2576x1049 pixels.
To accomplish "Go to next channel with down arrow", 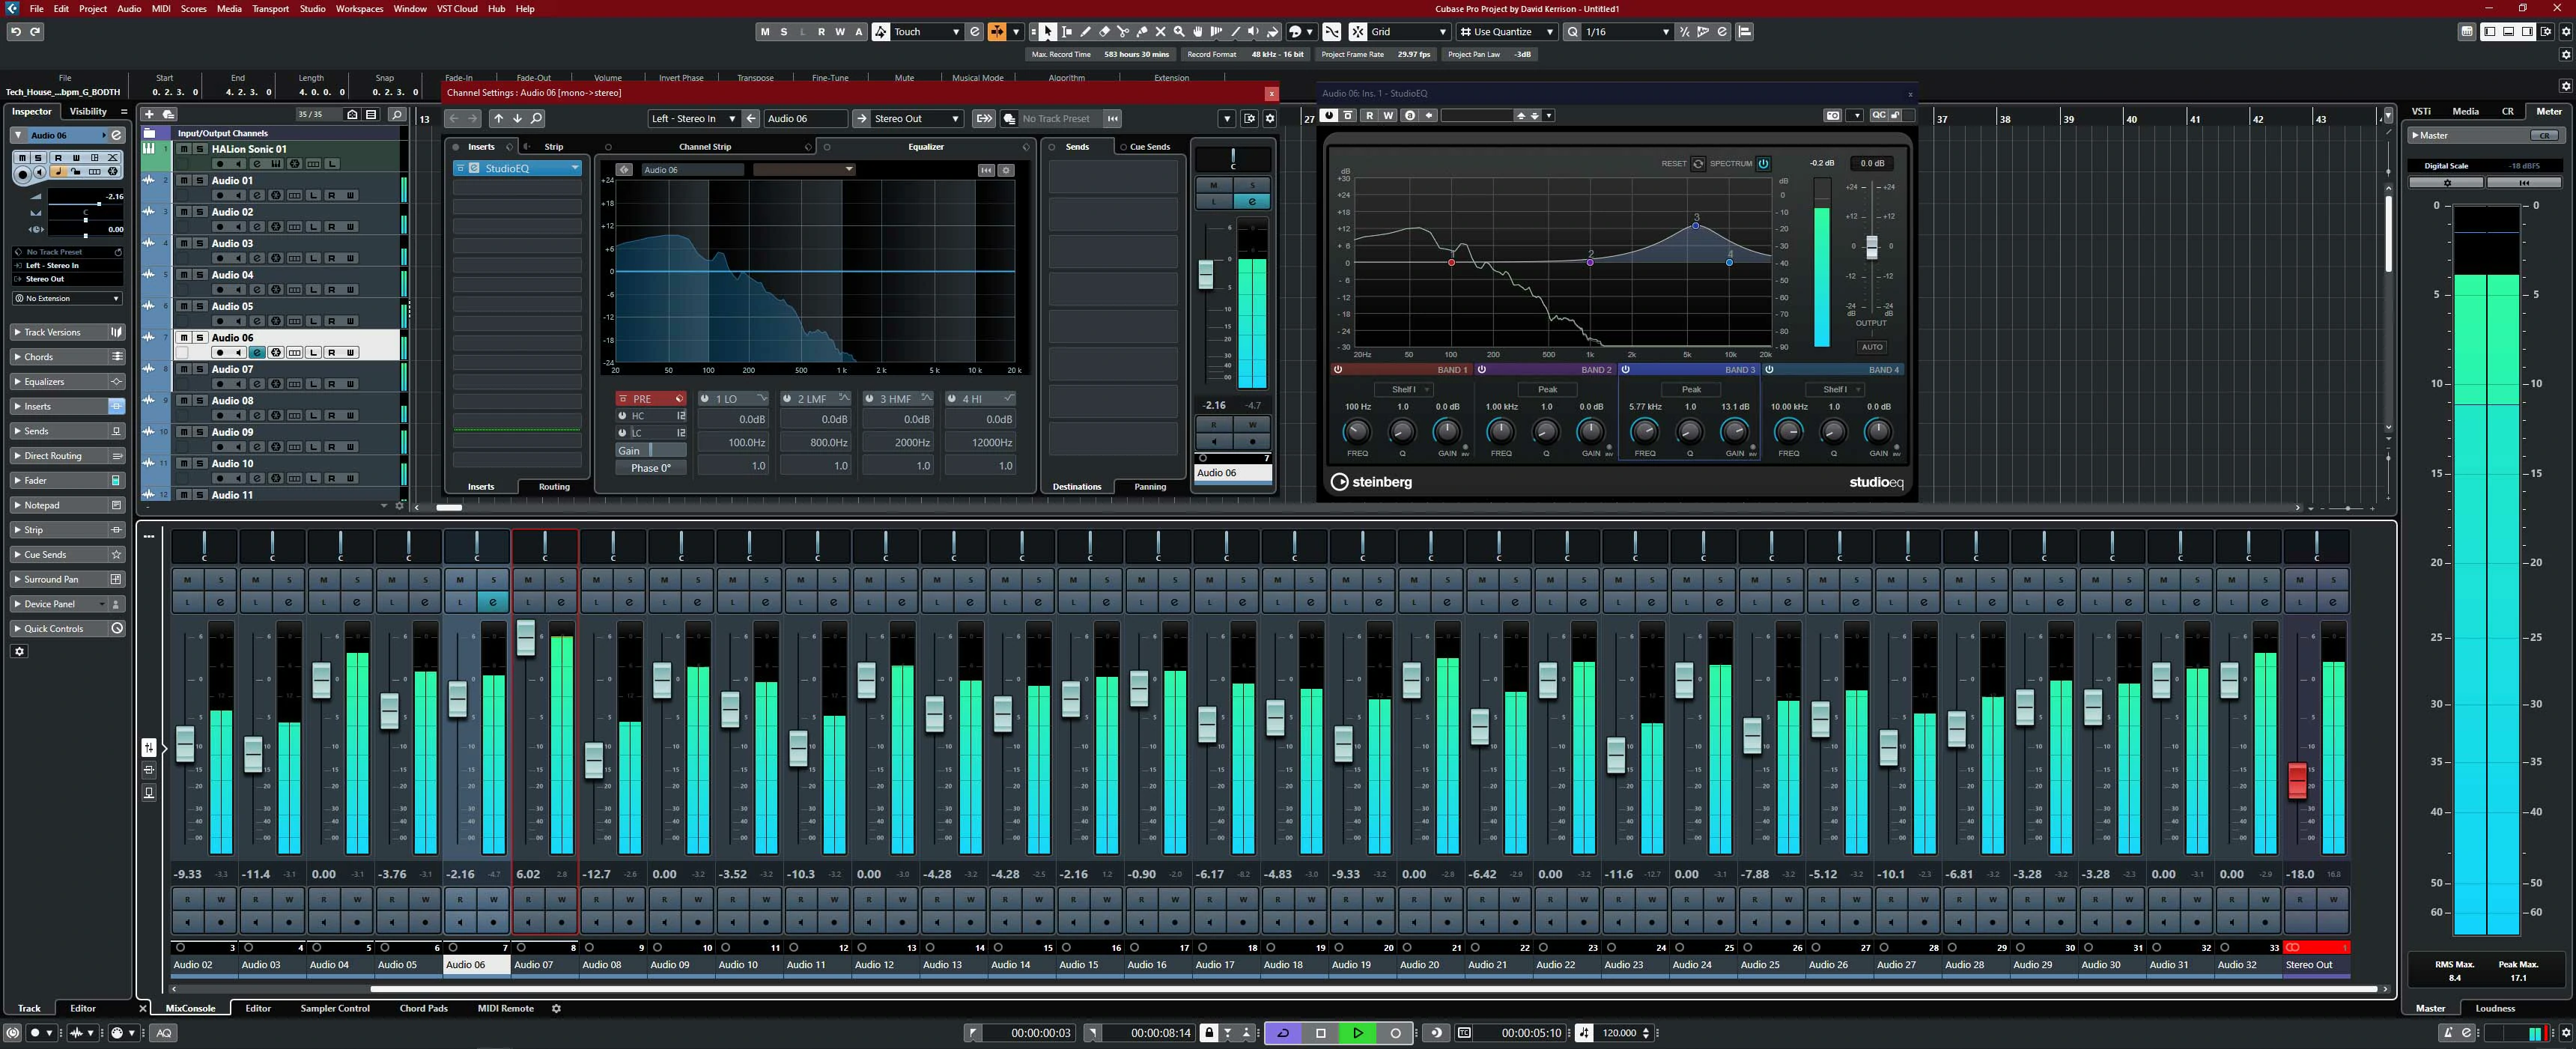I will point(518,118).
